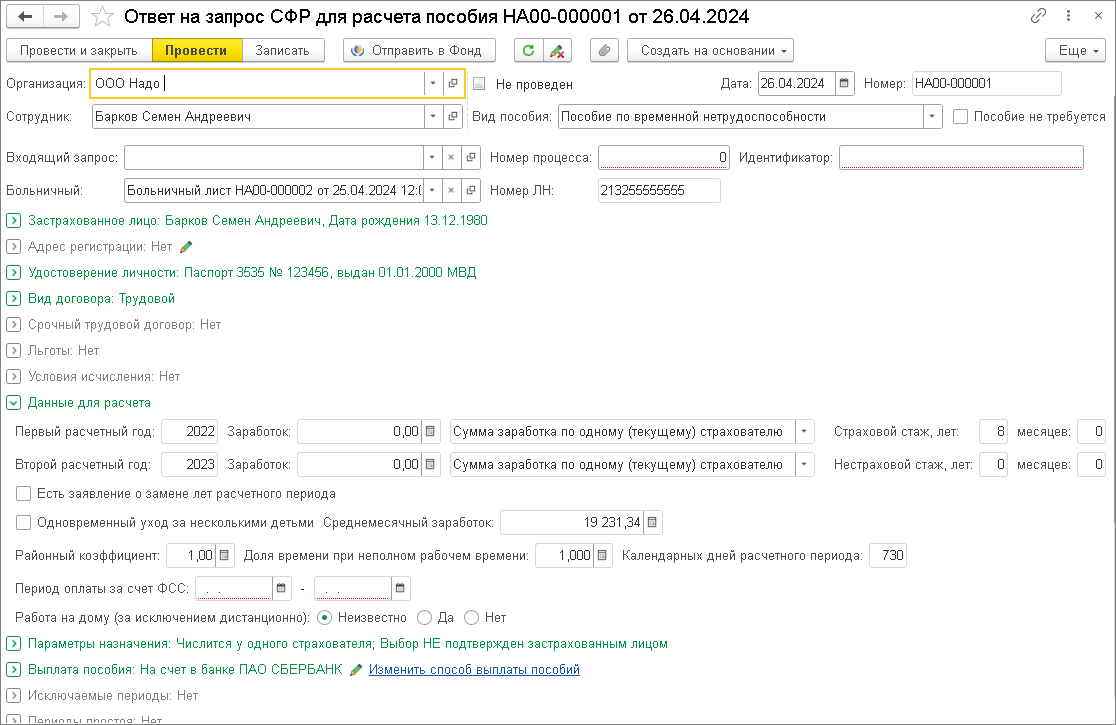Focus the Номер процесса field
The image size is (1116, 725).
click(x=663, y=157)
